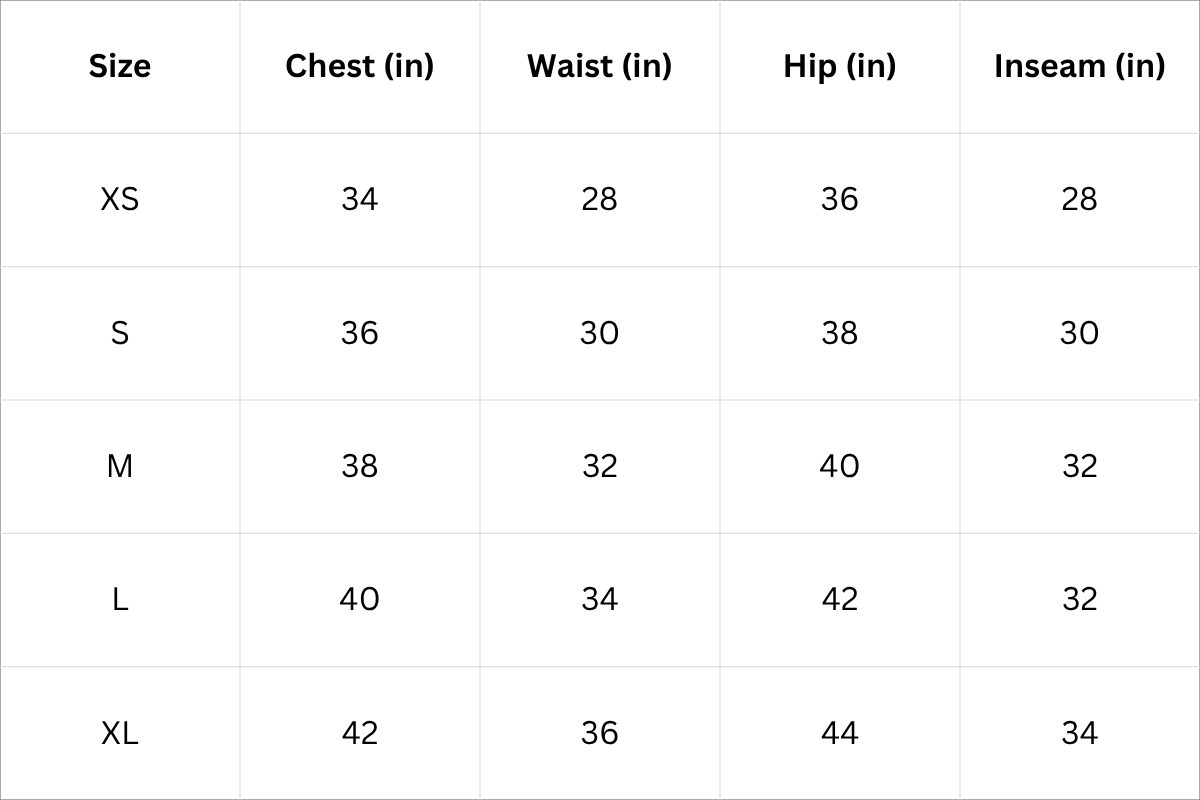Select the Hip (in) header cell
1200x800 pixels.
click(840, 66)
